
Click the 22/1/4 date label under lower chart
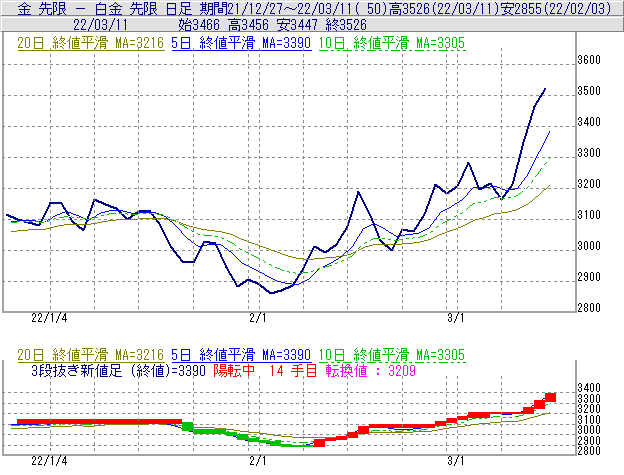pyautogui.click(x=49, y=461)
